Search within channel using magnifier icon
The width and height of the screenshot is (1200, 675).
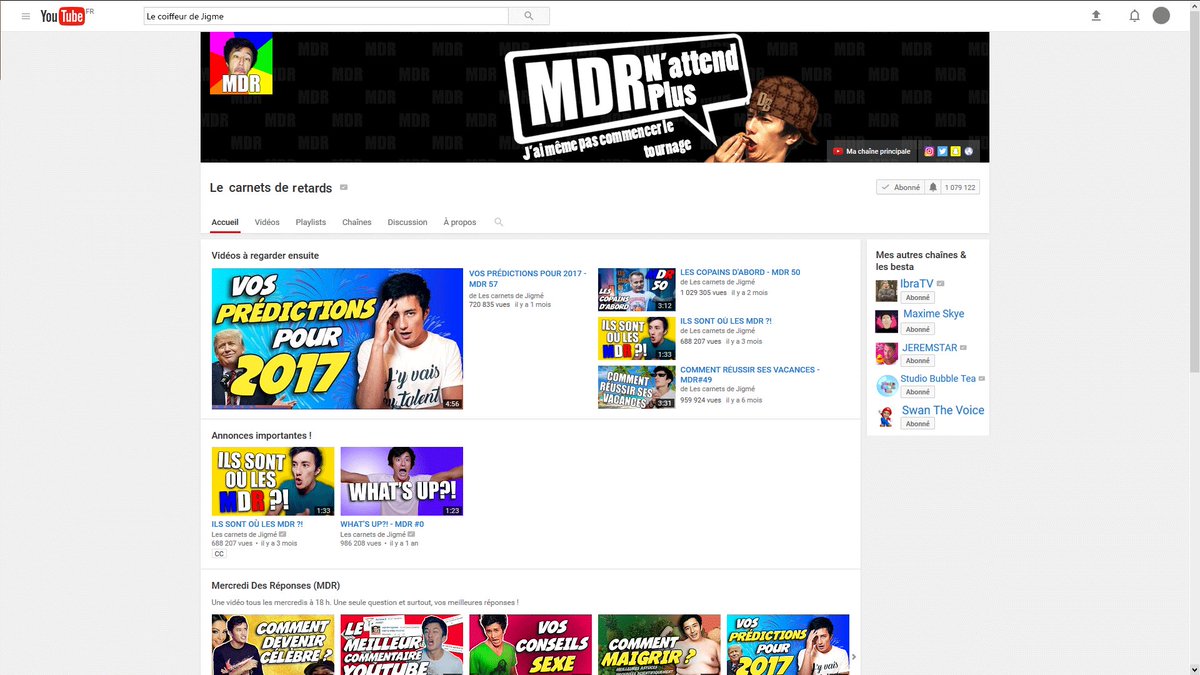(x=499, y=222)
